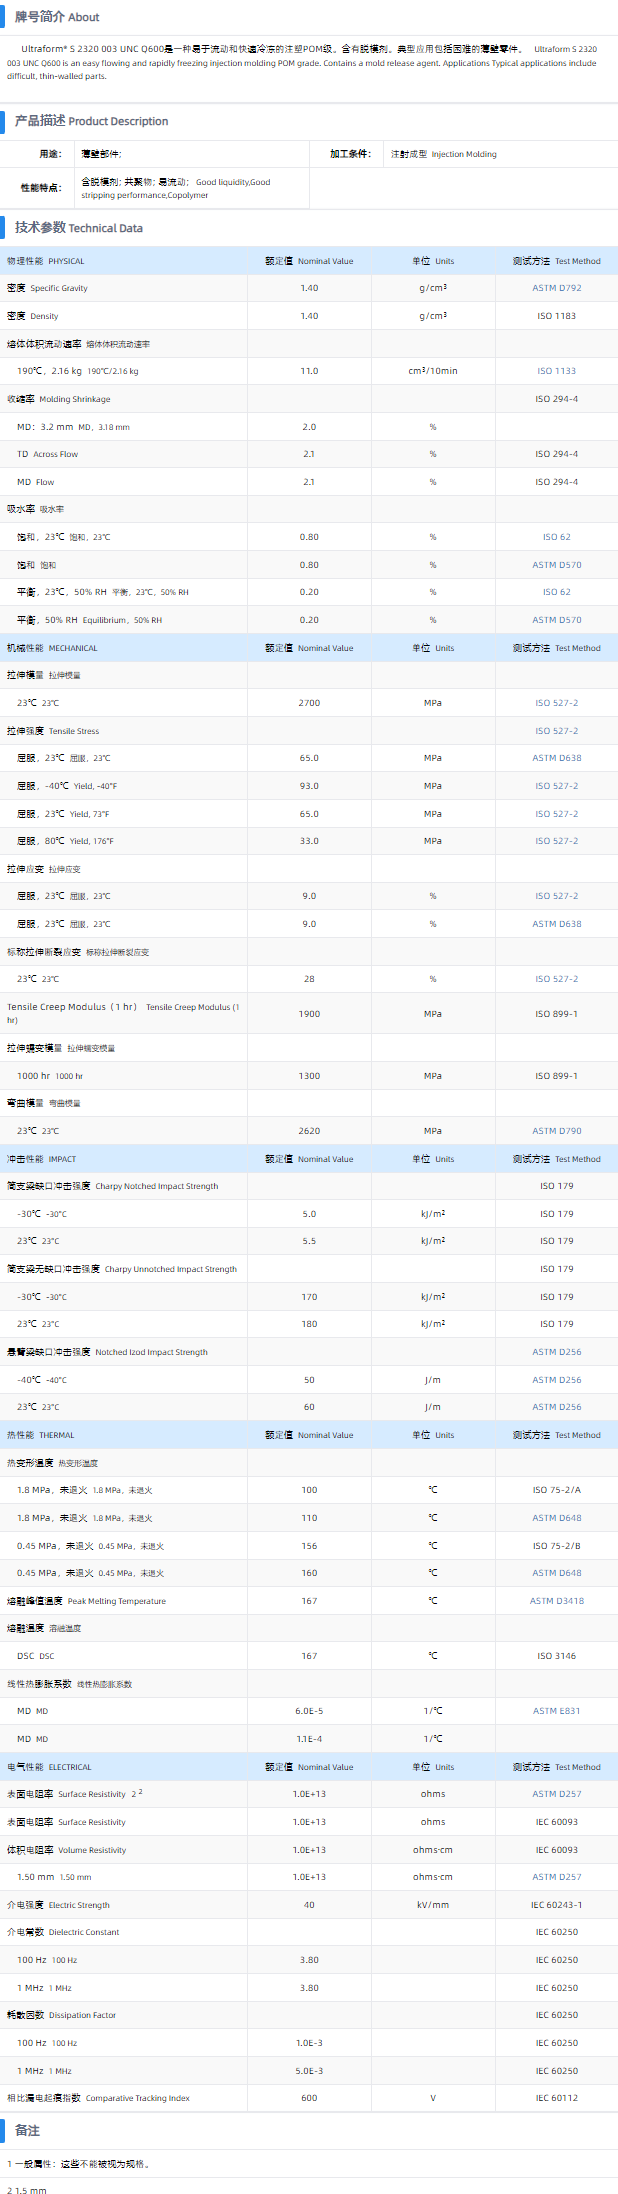
Task: Open the ASTM D792 test method link
Action: tap(556, 288)
